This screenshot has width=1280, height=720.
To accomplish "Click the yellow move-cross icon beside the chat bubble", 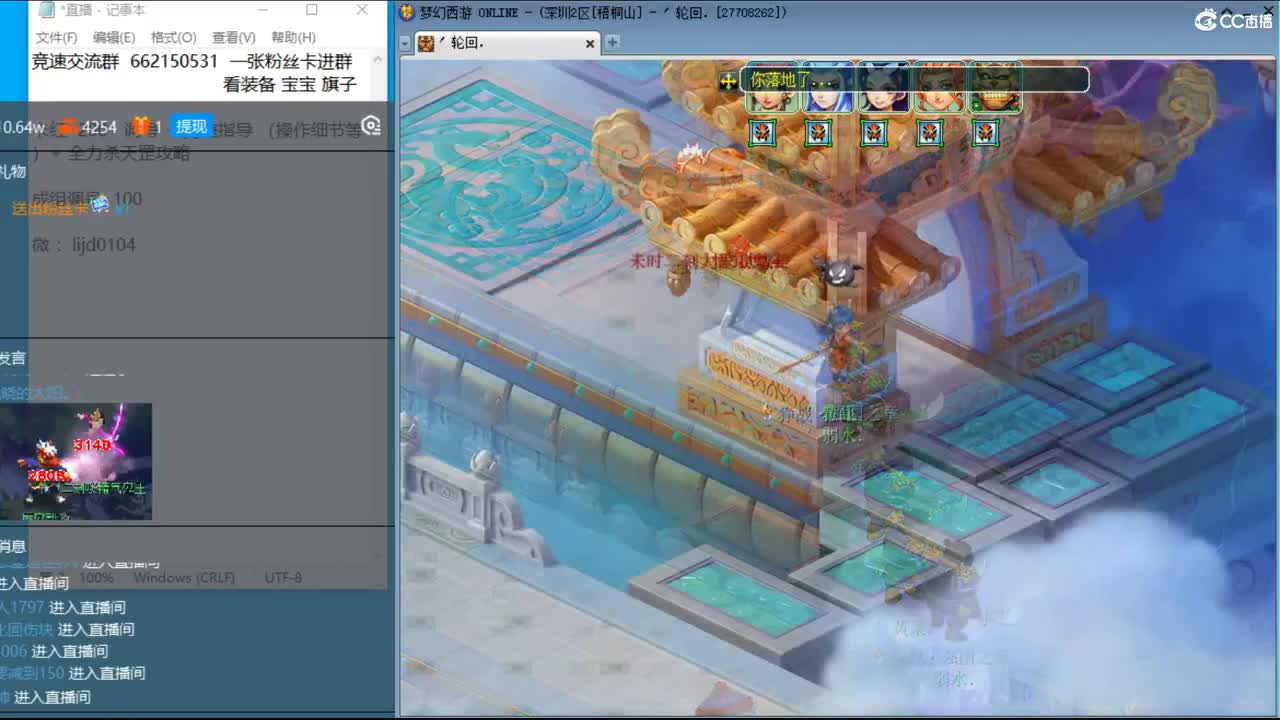I will tap(728, 81).
